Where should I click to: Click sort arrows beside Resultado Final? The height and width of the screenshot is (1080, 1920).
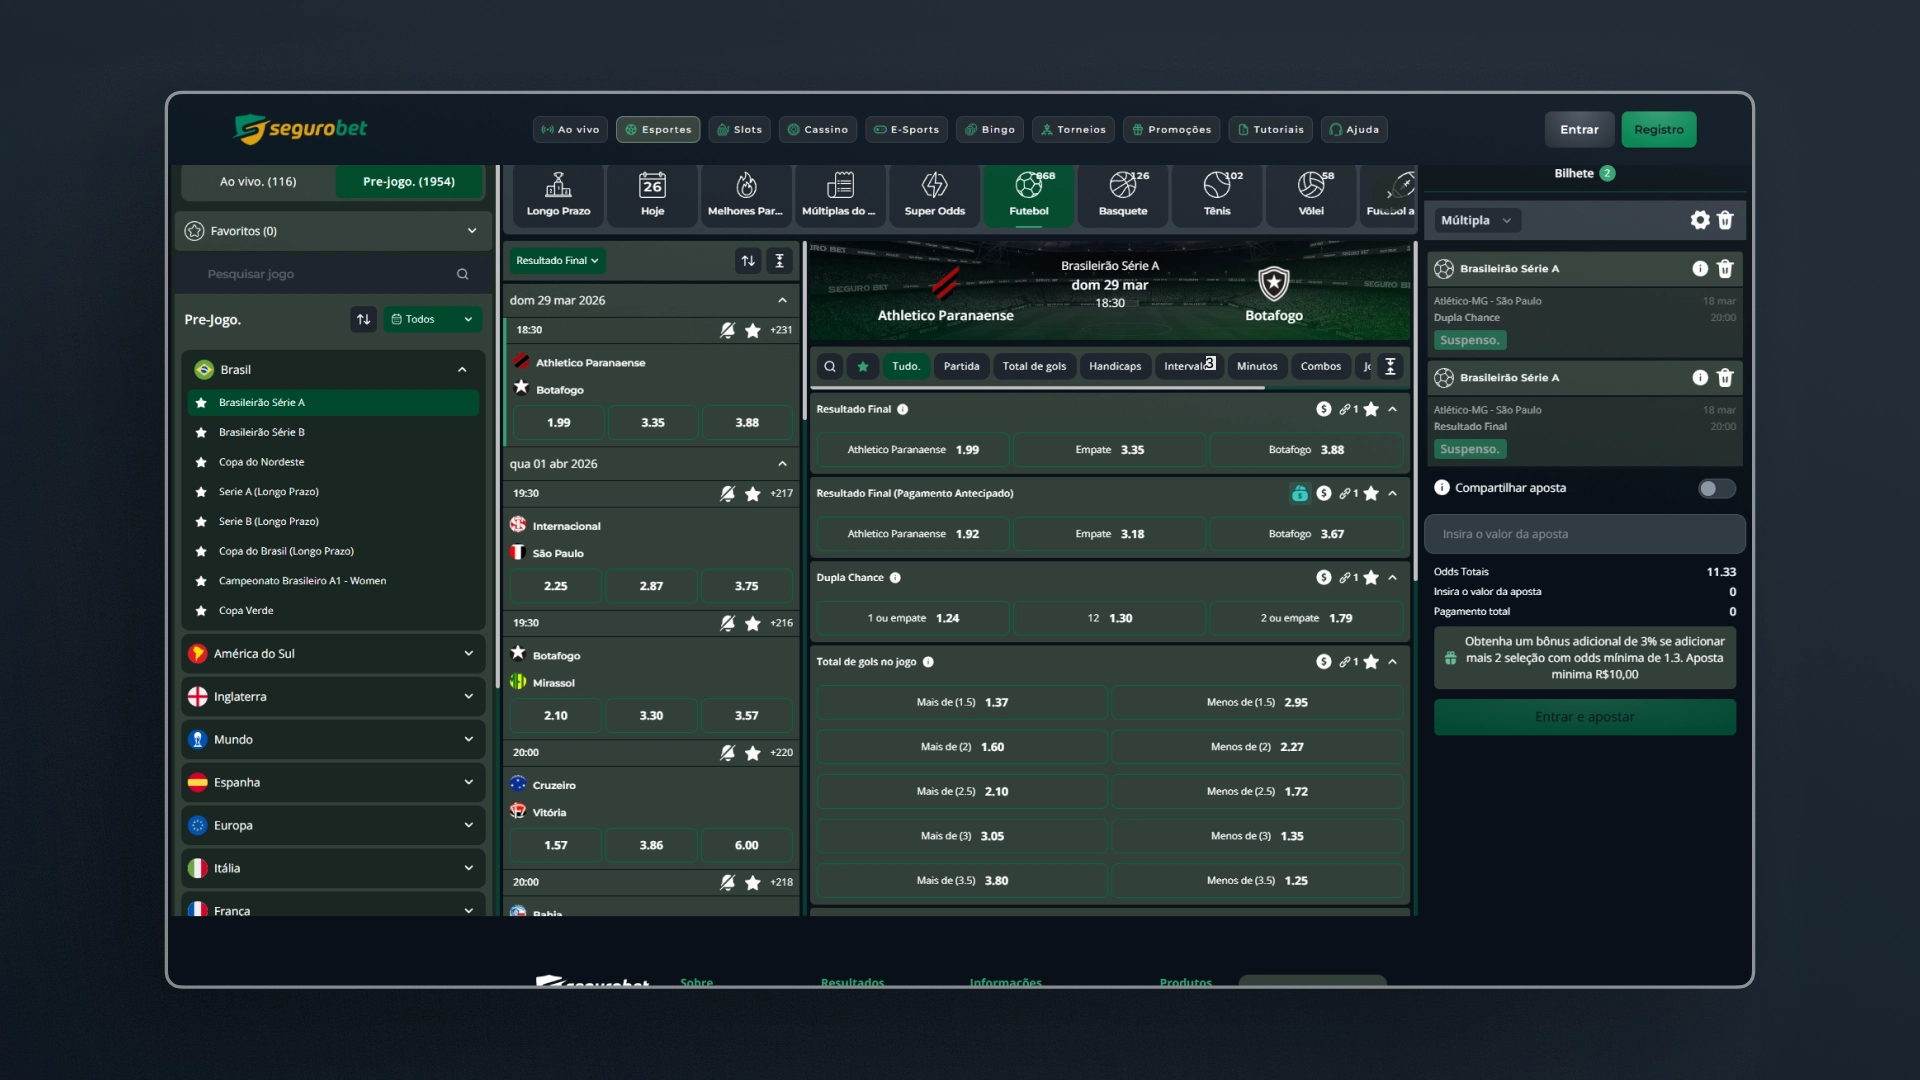(x=748, y=260)
